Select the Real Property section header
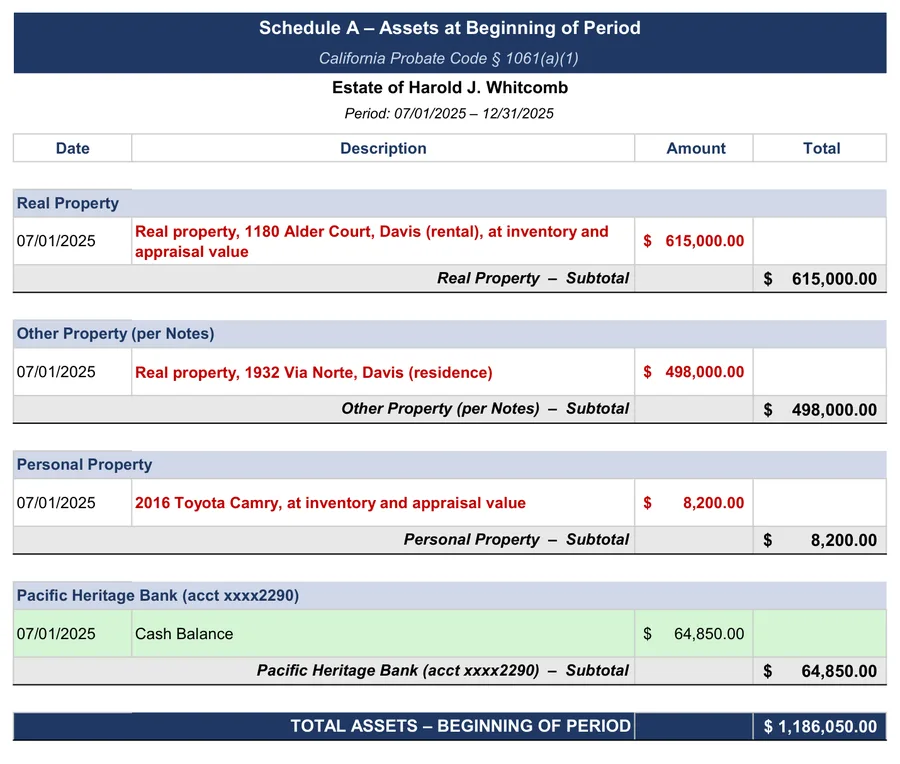 [x=449, y=203]
